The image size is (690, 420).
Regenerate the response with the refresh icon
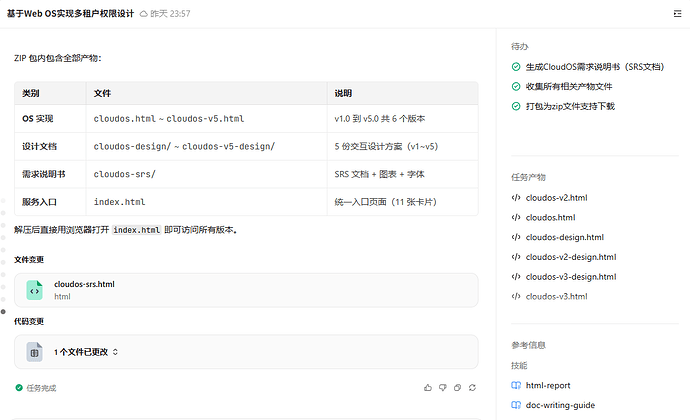coord(472,387)
